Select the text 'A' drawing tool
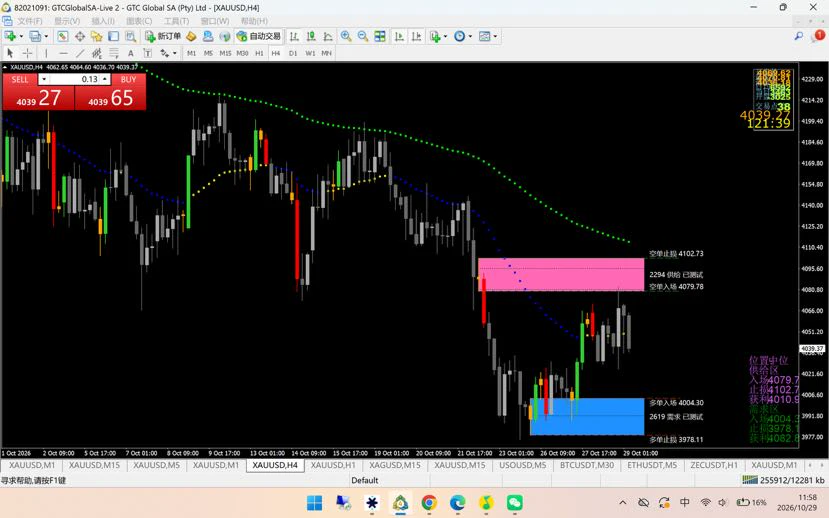 click(x=131, y=53)
